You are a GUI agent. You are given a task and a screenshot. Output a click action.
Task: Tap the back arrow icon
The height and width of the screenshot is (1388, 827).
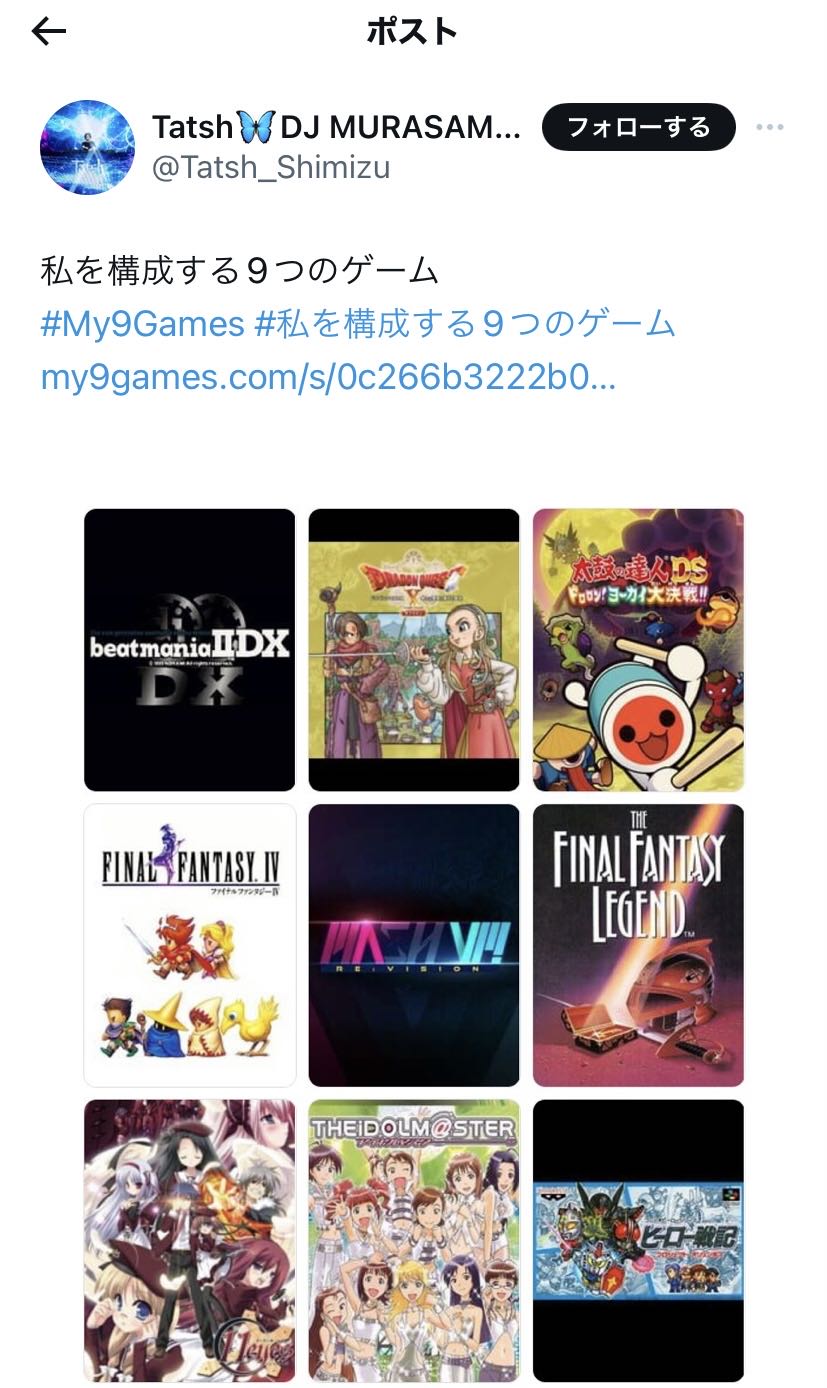pos(49,32)
